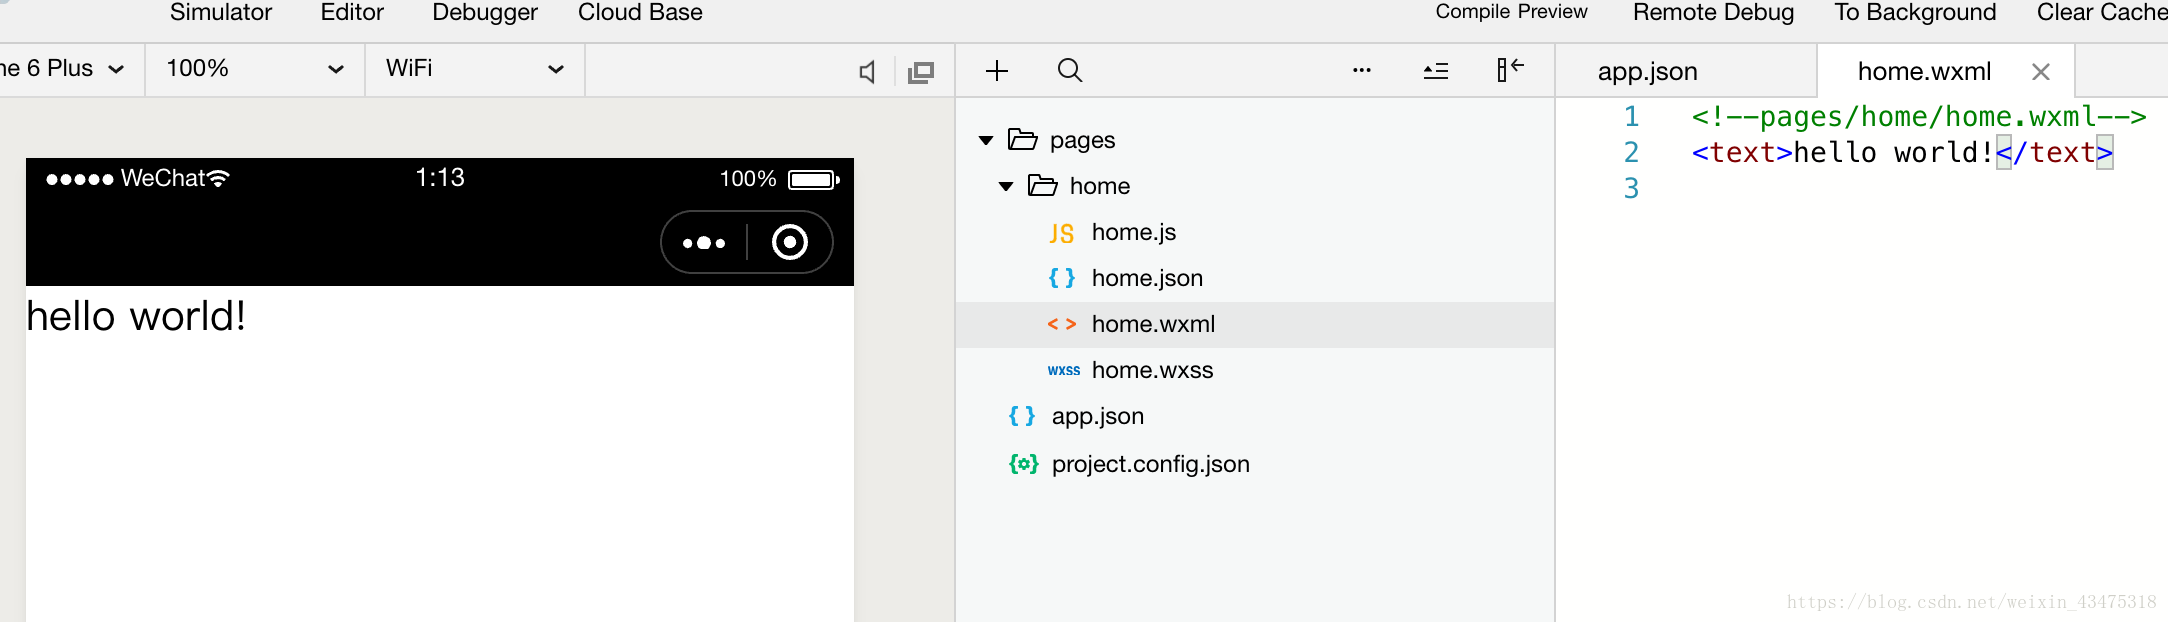Click the WeChat carrier label in simulator
This screenshot has height=622, width=2168.
162,178
